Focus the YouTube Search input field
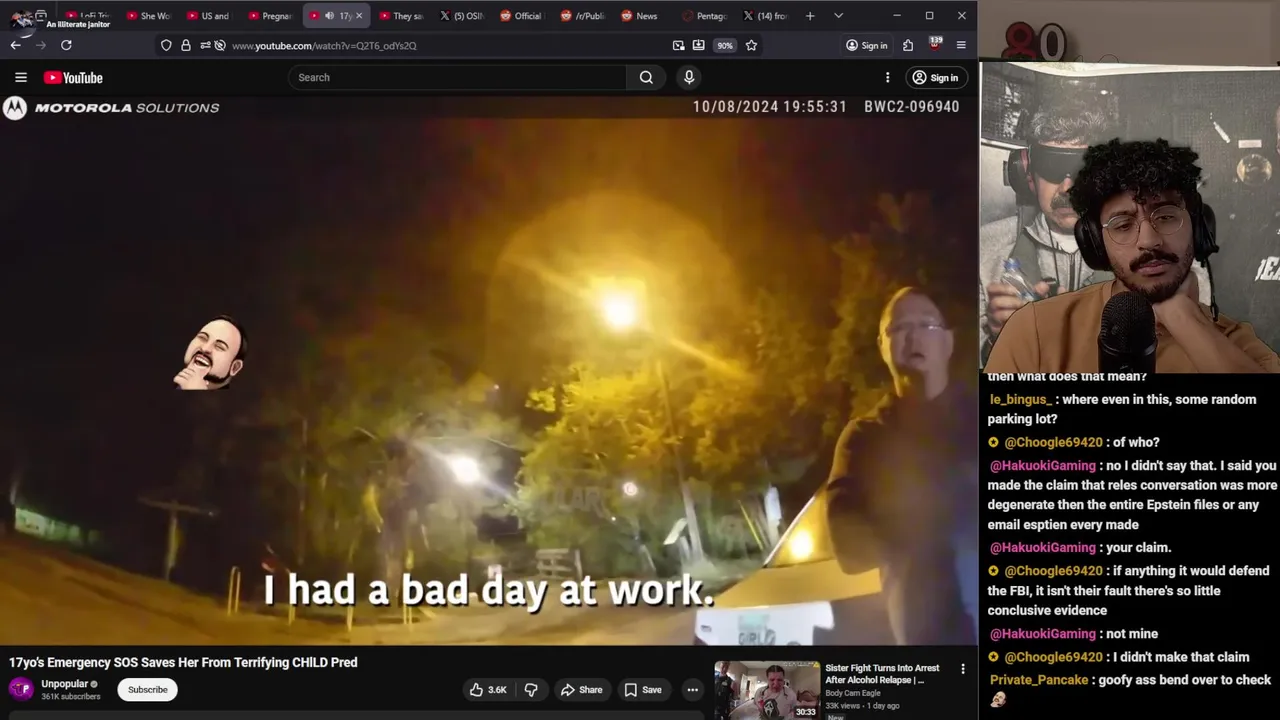This screenshot has width=1280, height=720. pyautogui.click(x=458, y=77)
